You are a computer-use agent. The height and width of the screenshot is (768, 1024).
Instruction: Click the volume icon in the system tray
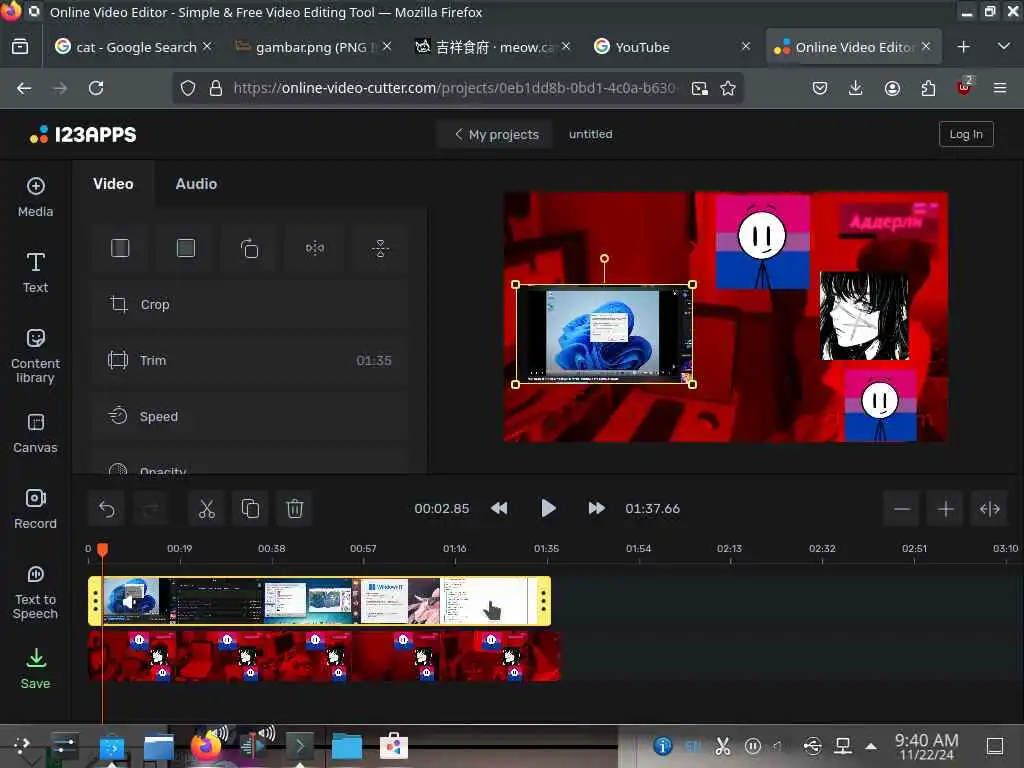click(778, 746)
